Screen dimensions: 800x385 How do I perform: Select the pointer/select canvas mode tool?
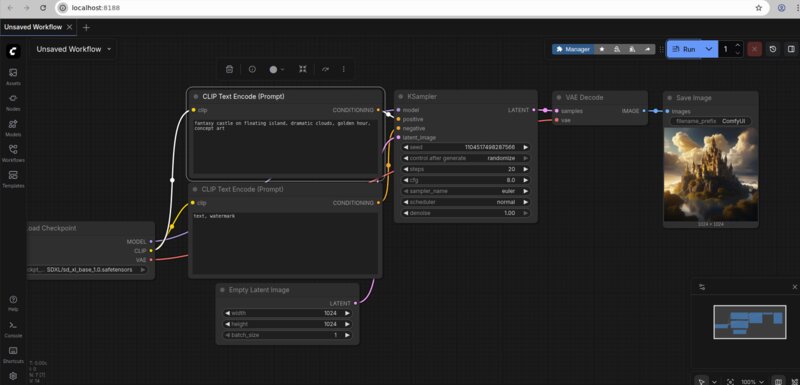pyautogui.click(x=702, y=381)
